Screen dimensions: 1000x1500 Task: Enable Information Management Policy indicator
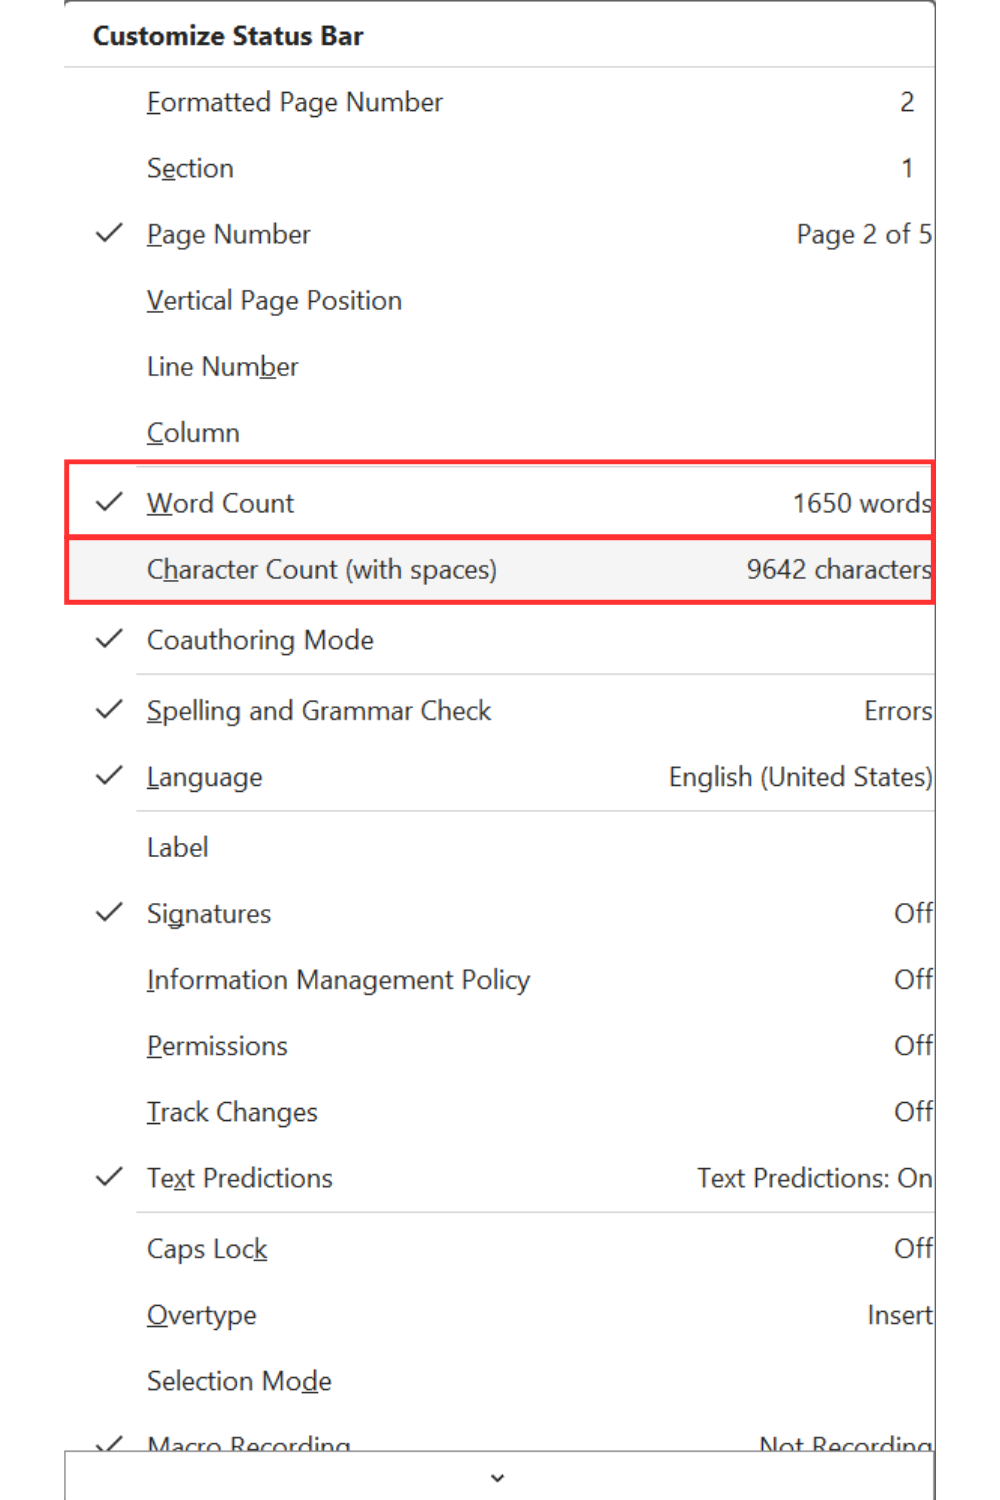click(499, 979)
